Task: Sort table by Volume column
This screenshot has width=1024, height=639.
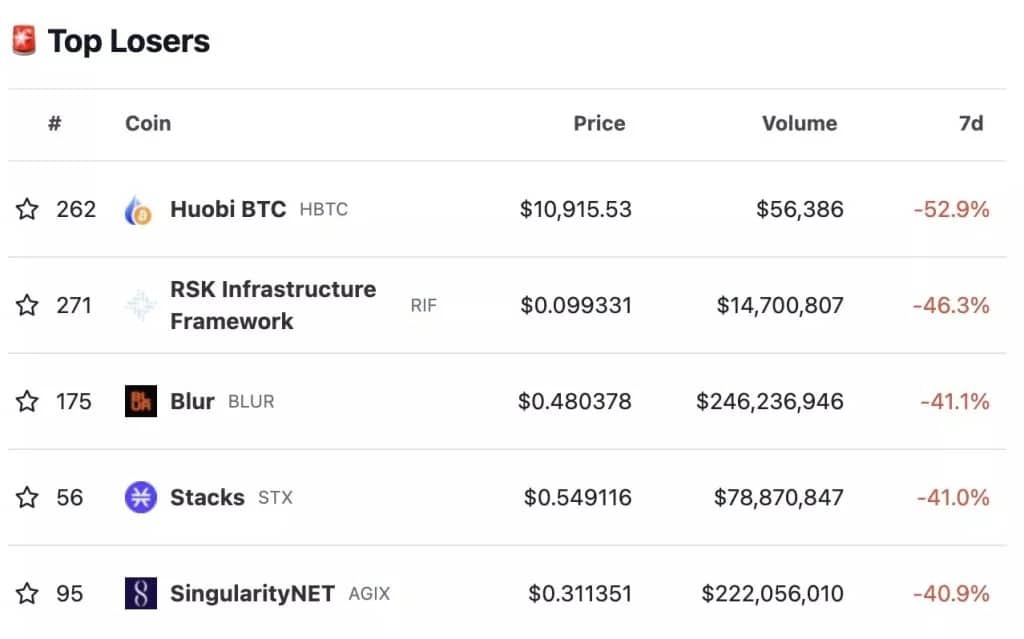Action: pyautogui.click(x=799, y=123)
